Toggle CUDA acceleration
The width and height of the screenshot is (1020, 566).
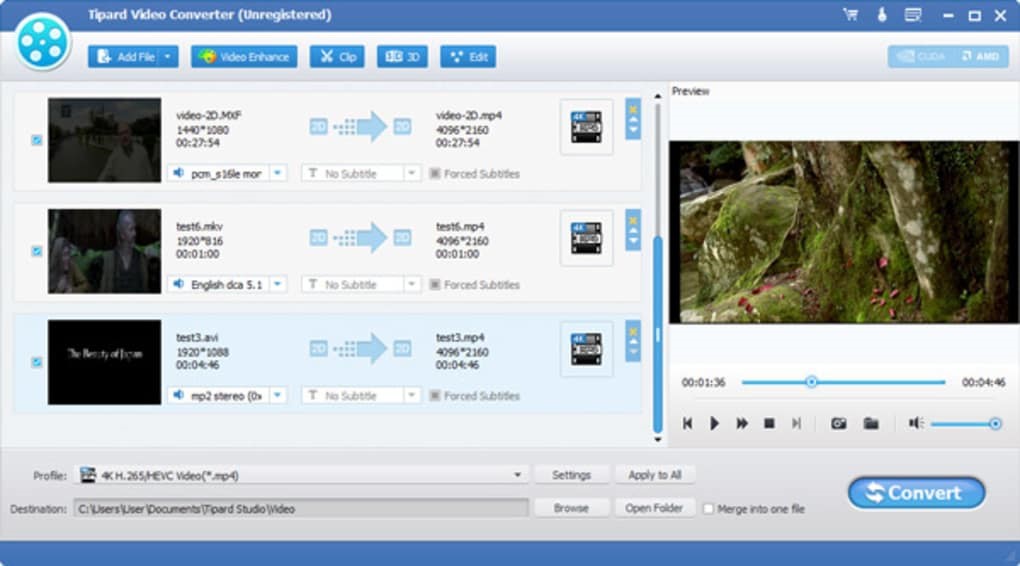920,57
